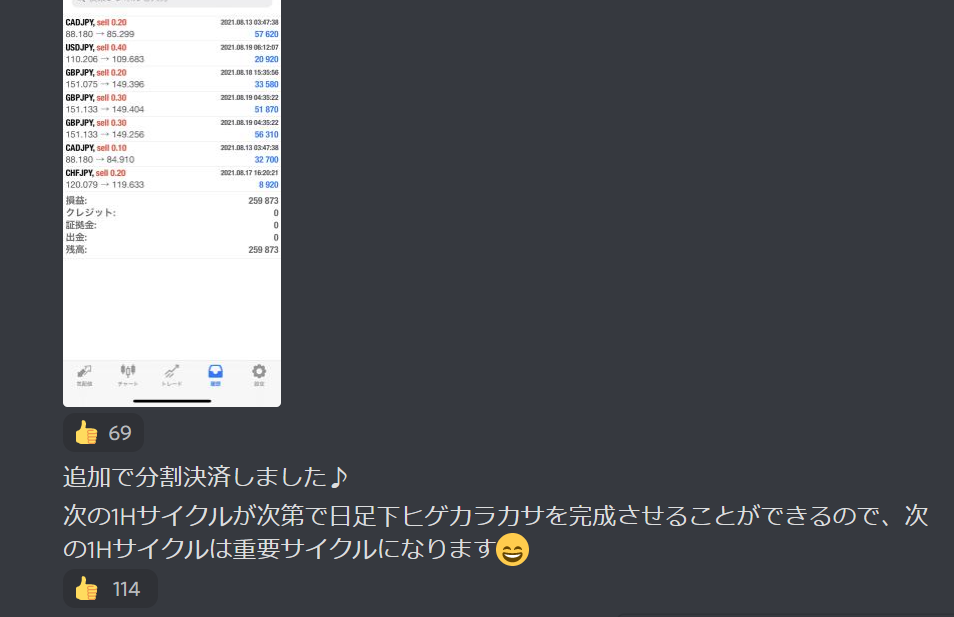Toggle the 114 thumbs-up reaction pill
The width and height of the screenshot is (954, 617).
(110, 588)
